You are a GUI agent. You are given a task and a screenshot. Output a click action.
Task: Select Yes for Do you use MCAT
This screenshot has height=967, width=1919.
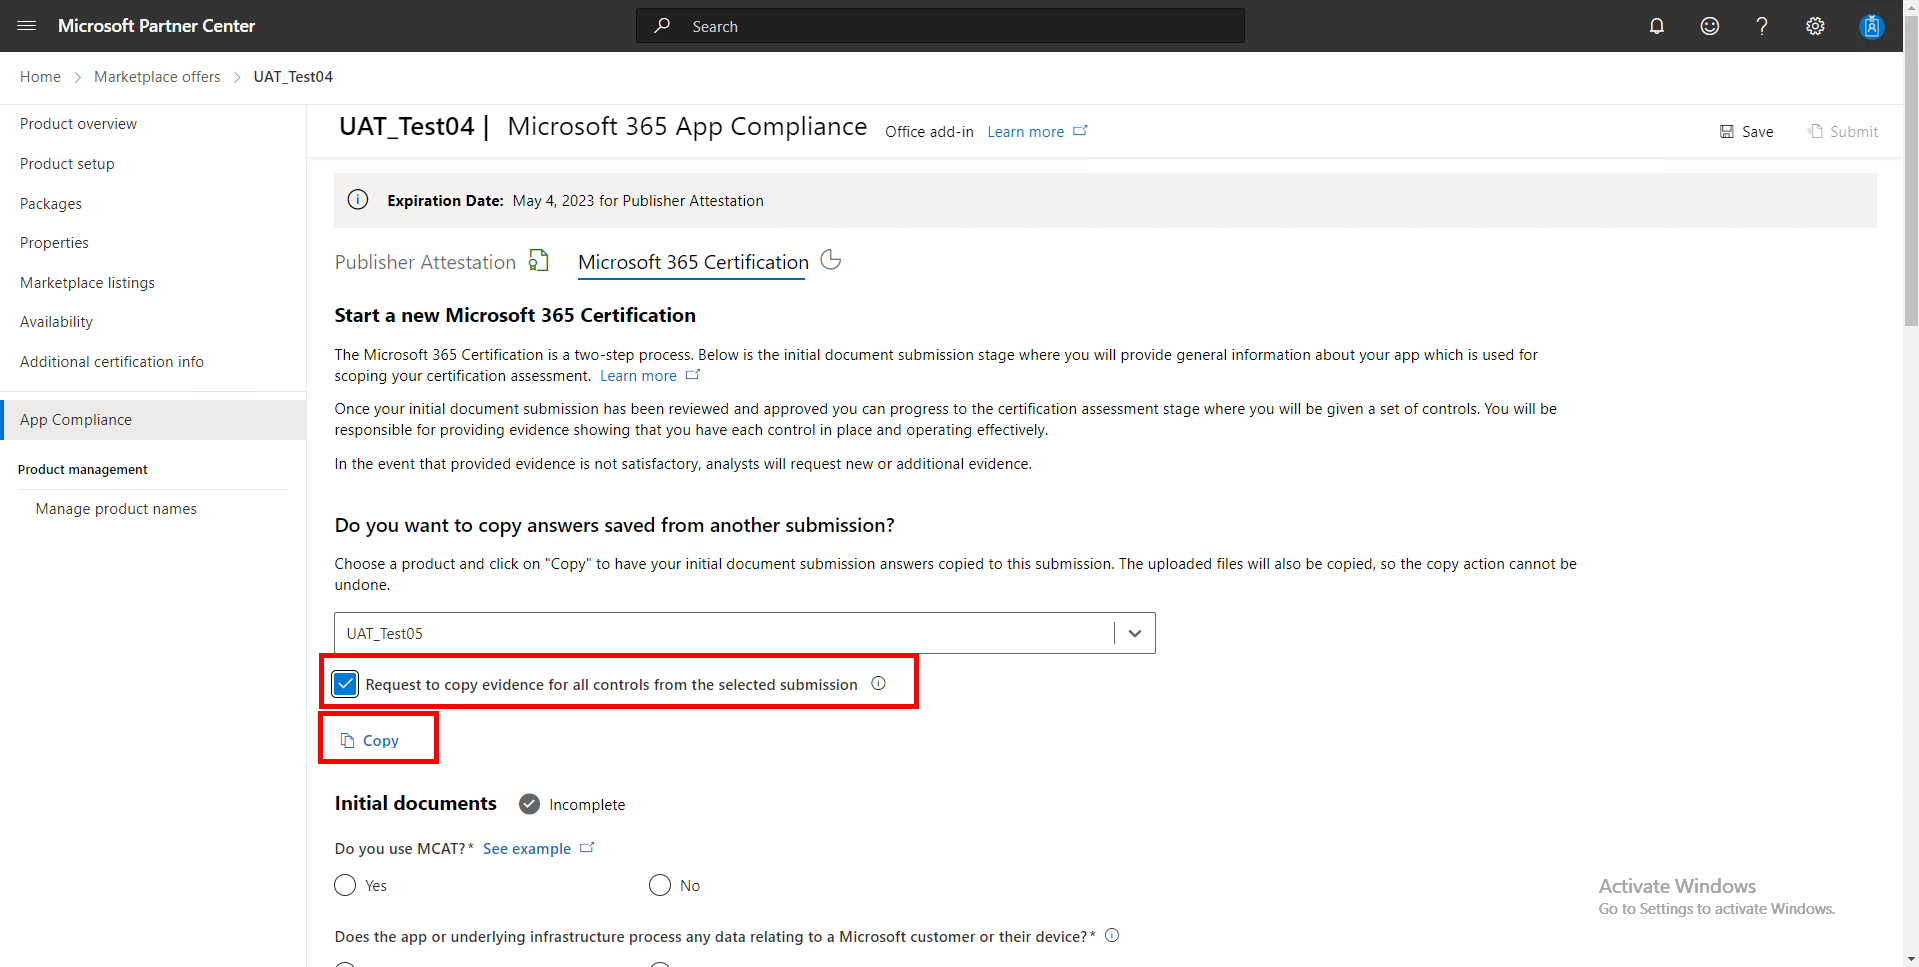[345, 885]
